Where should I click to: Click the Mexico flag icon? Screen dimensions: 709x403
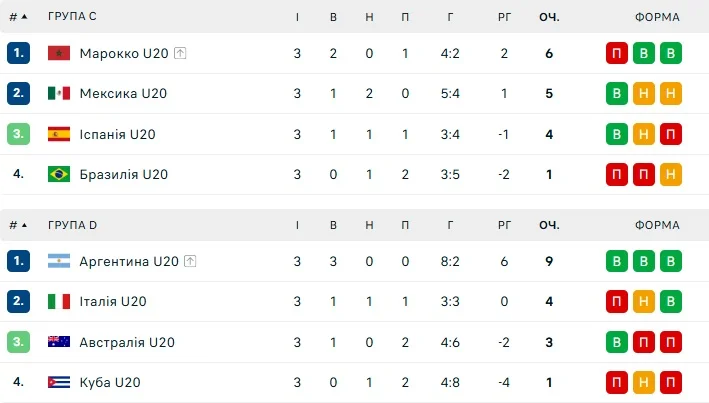[59, 93]
